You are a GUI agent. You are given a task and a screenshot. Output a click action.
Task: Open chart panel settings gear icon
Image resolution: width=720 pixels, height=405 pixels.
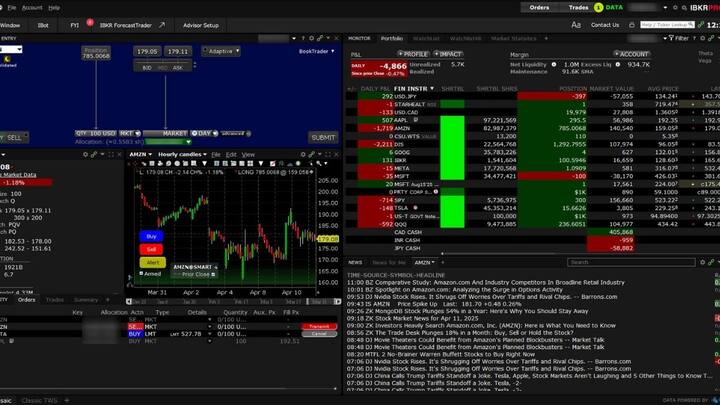tap(303, 155)
